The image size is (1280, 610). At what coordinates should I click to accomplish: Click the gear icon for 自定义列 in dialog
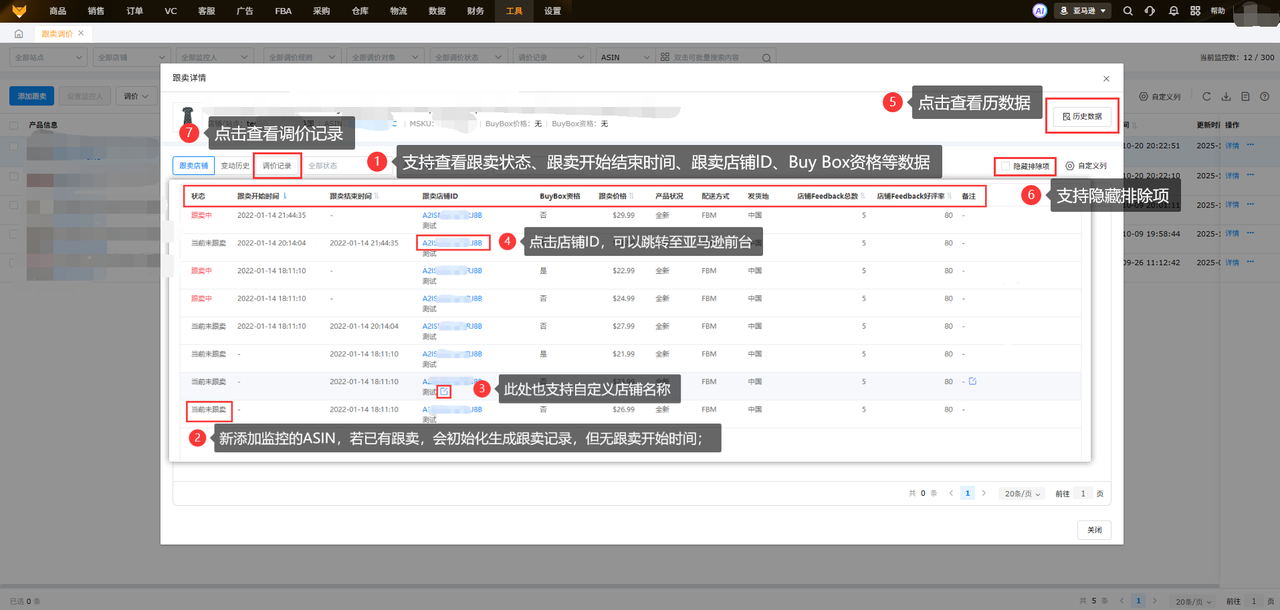tap(1069, 166)
